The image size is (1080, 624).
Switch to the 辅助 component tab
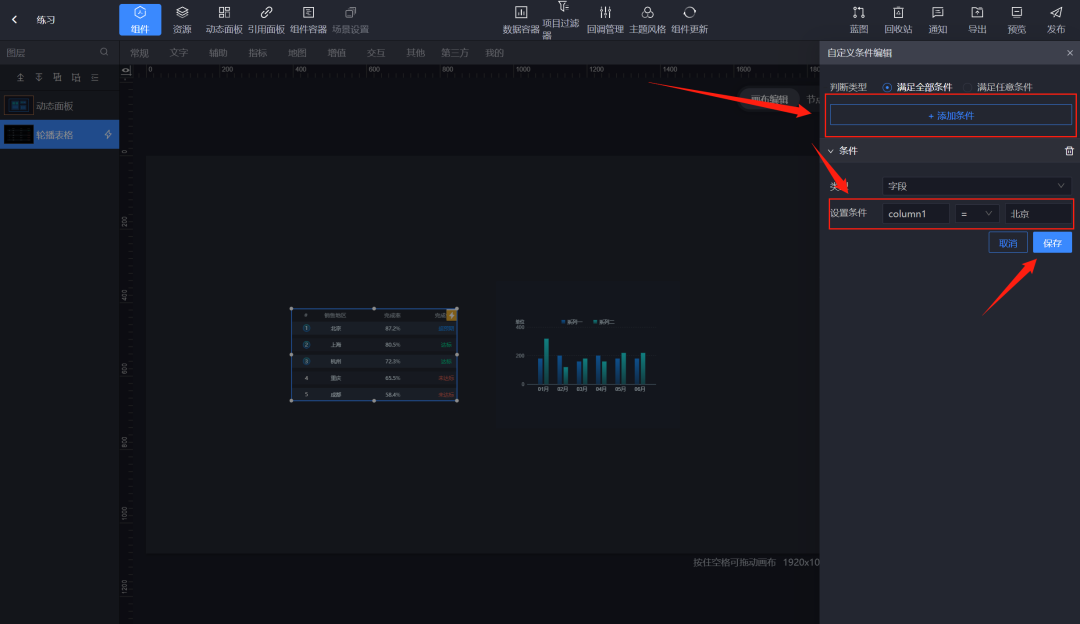(218, 53)
